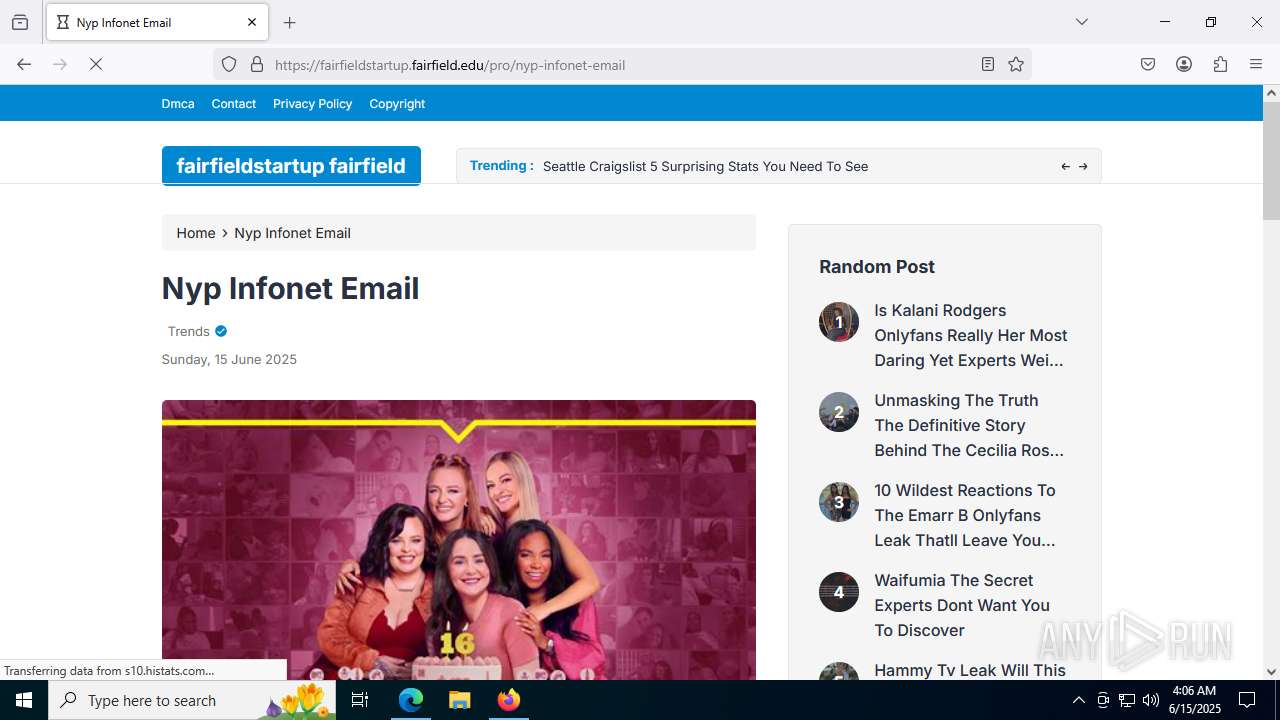This screenshot has width=1280, height=720.
Task: Open Hammy Tv Leak post
Action: coord(970,671)
